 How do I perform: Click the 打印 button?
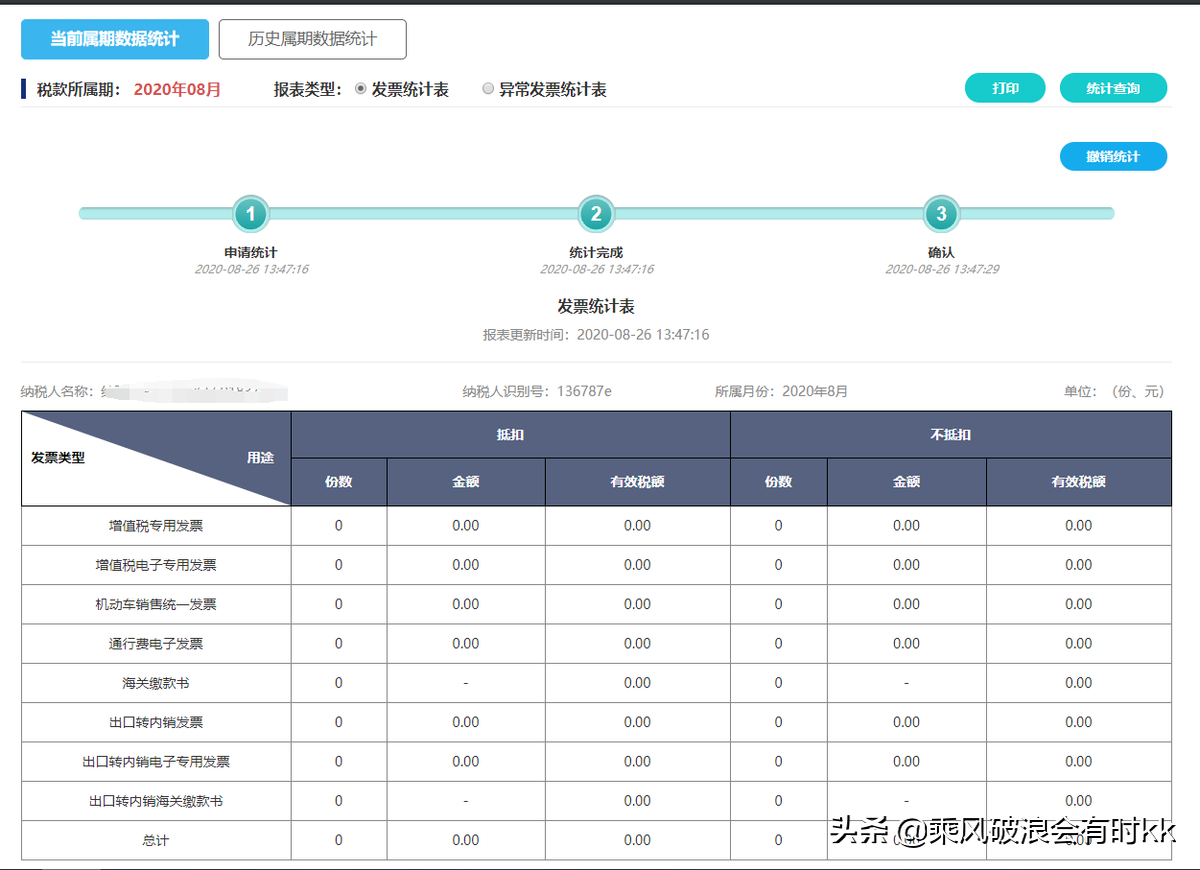tap(1004, 88)
